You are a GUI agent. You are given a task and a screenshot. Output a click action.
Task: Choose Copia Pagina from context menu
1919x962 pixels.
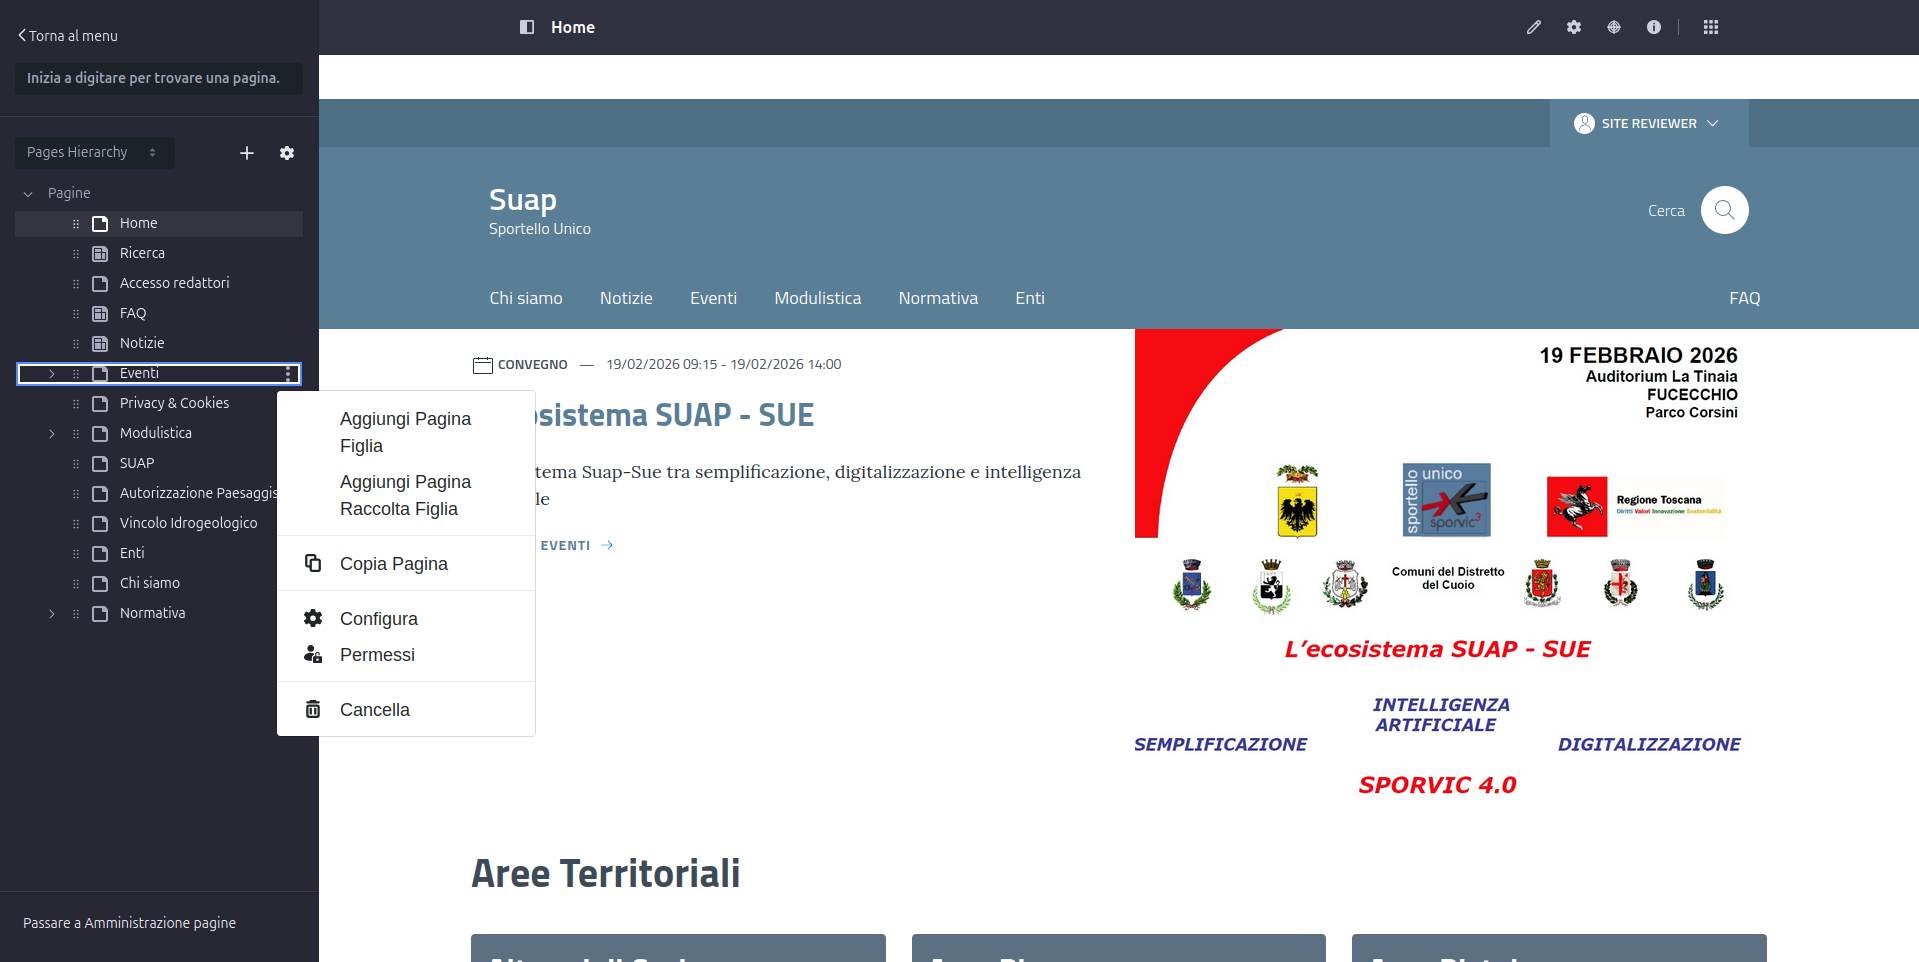point(393,564)
